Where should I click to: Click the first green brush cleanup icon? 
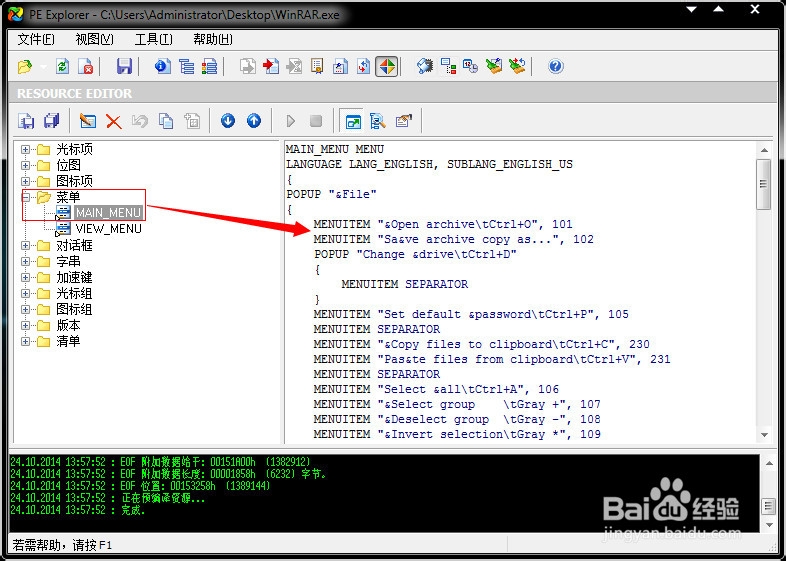click(x=494, y=66)
